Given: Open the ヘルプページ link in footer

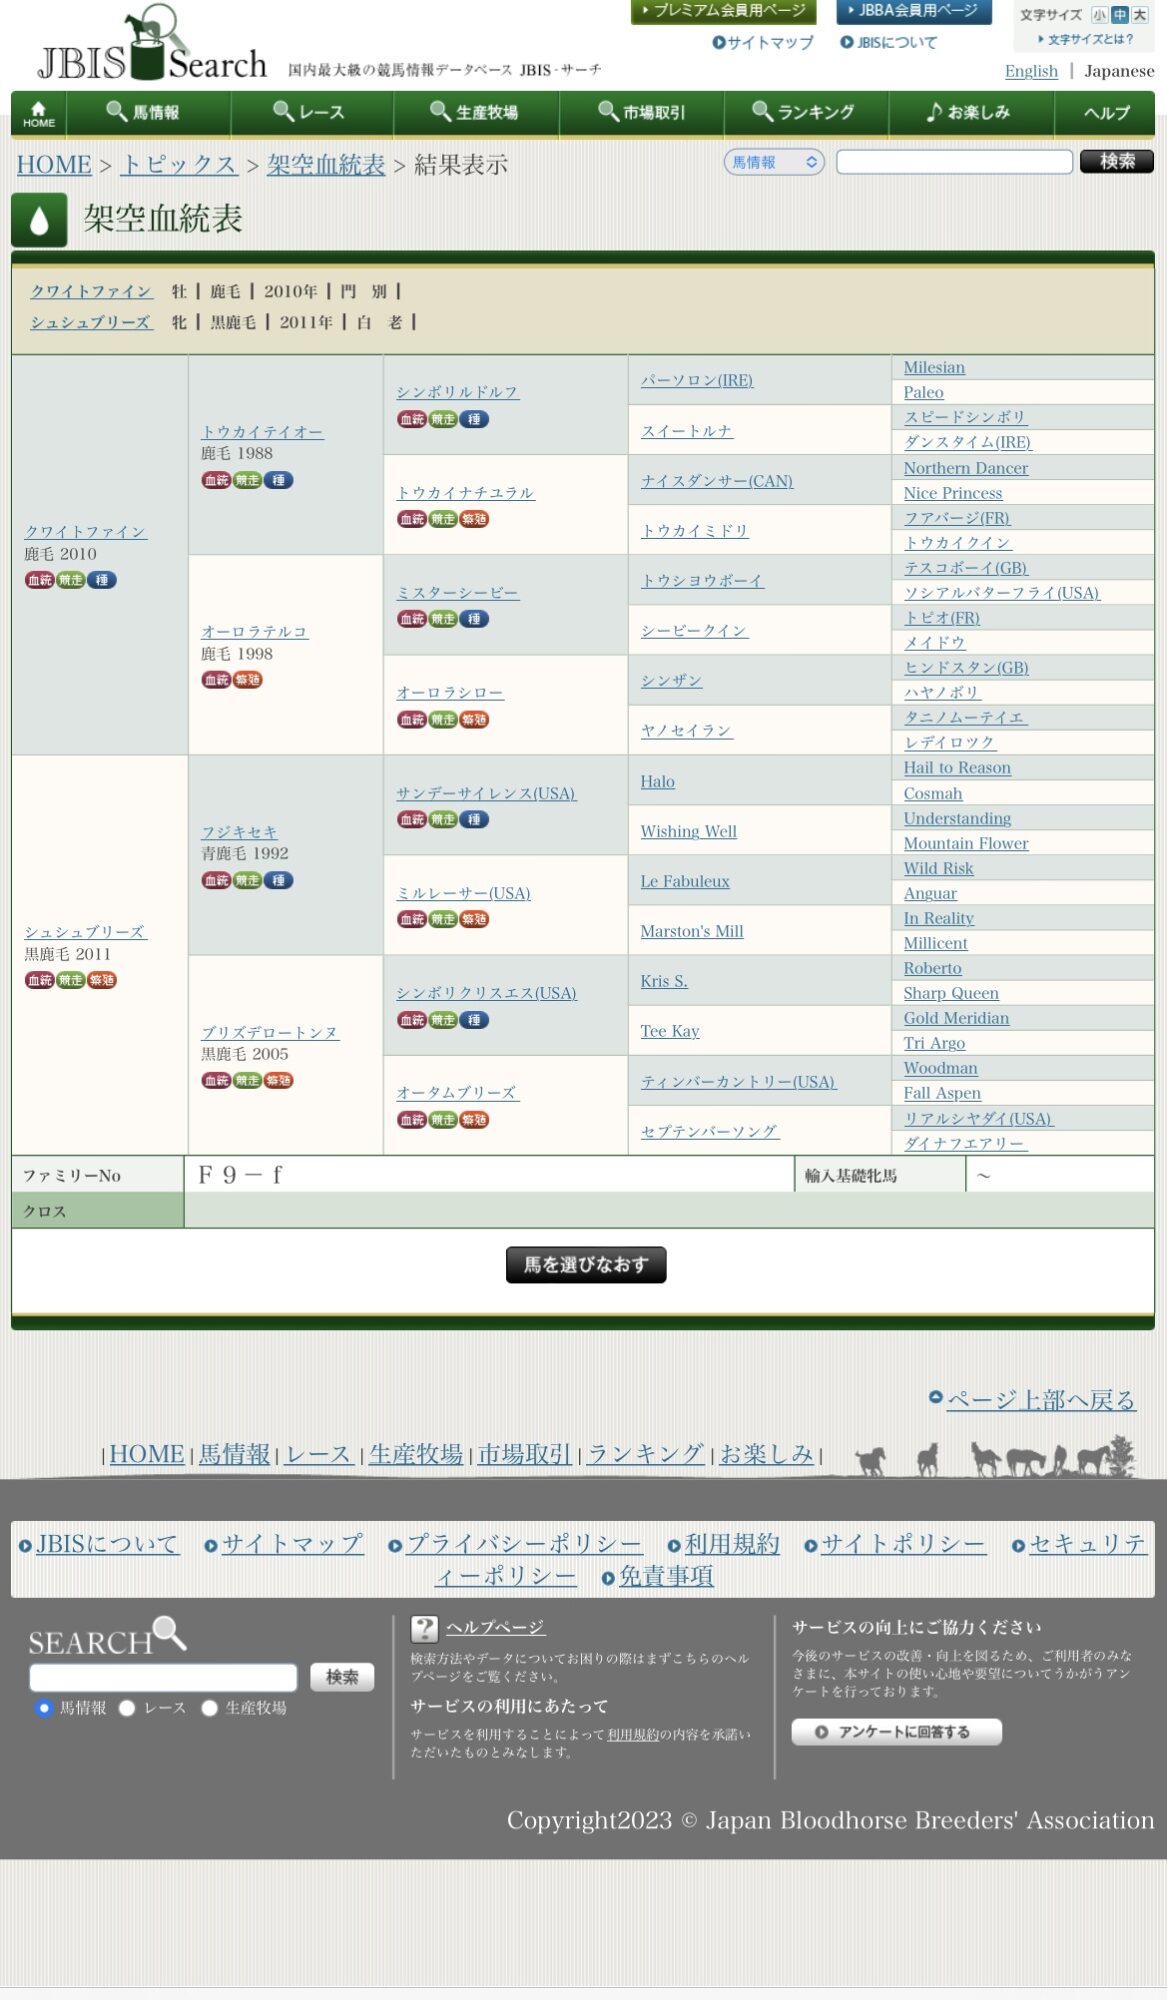Looking at the screenshot, I should 495,1628.
